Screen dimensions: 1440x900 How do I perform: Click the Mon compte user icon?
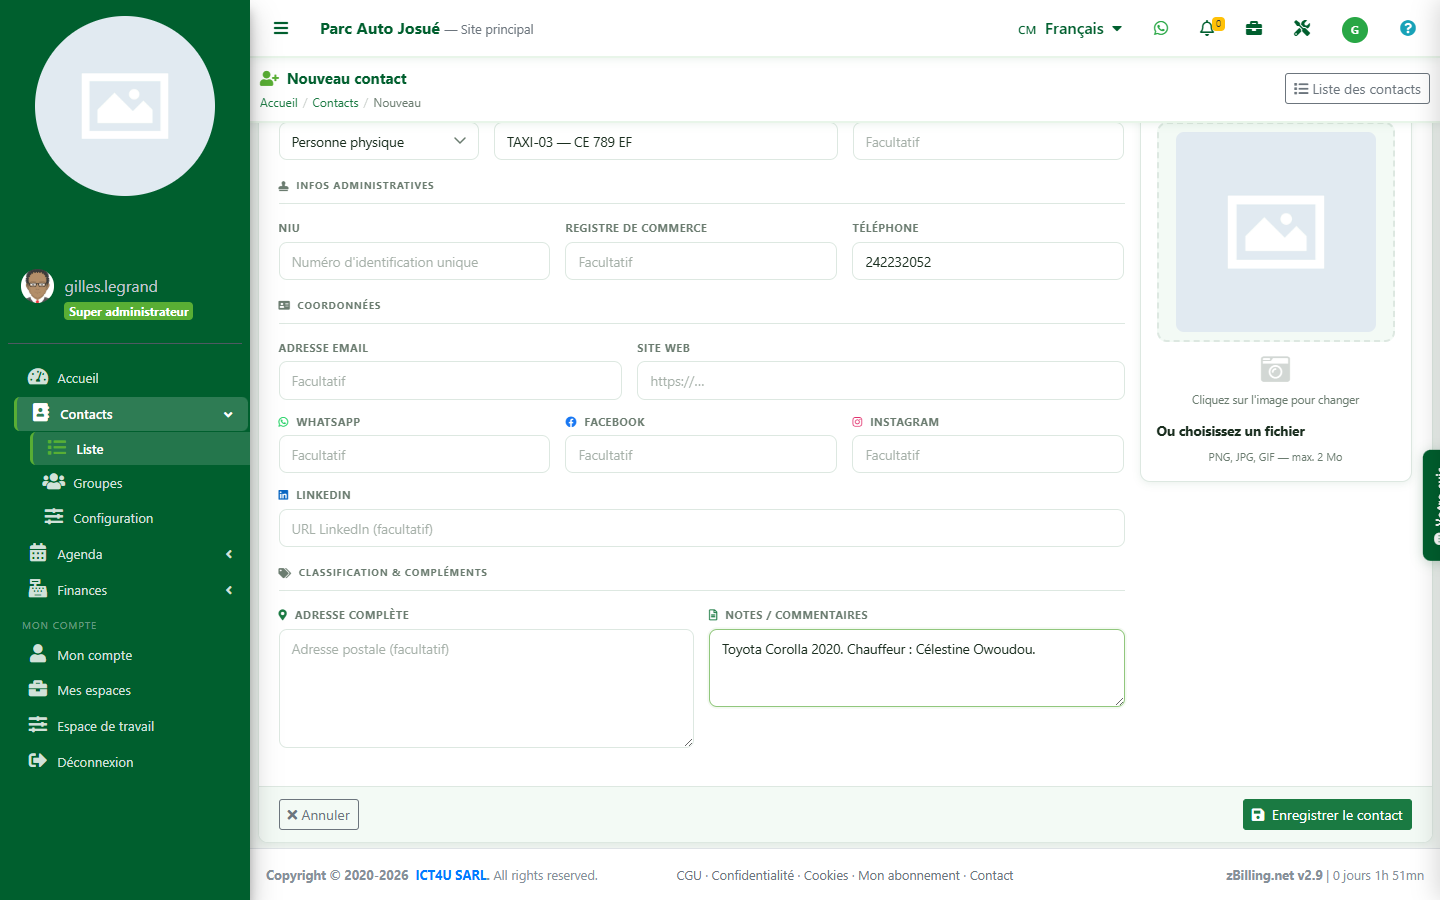click(x=38, y=654)
